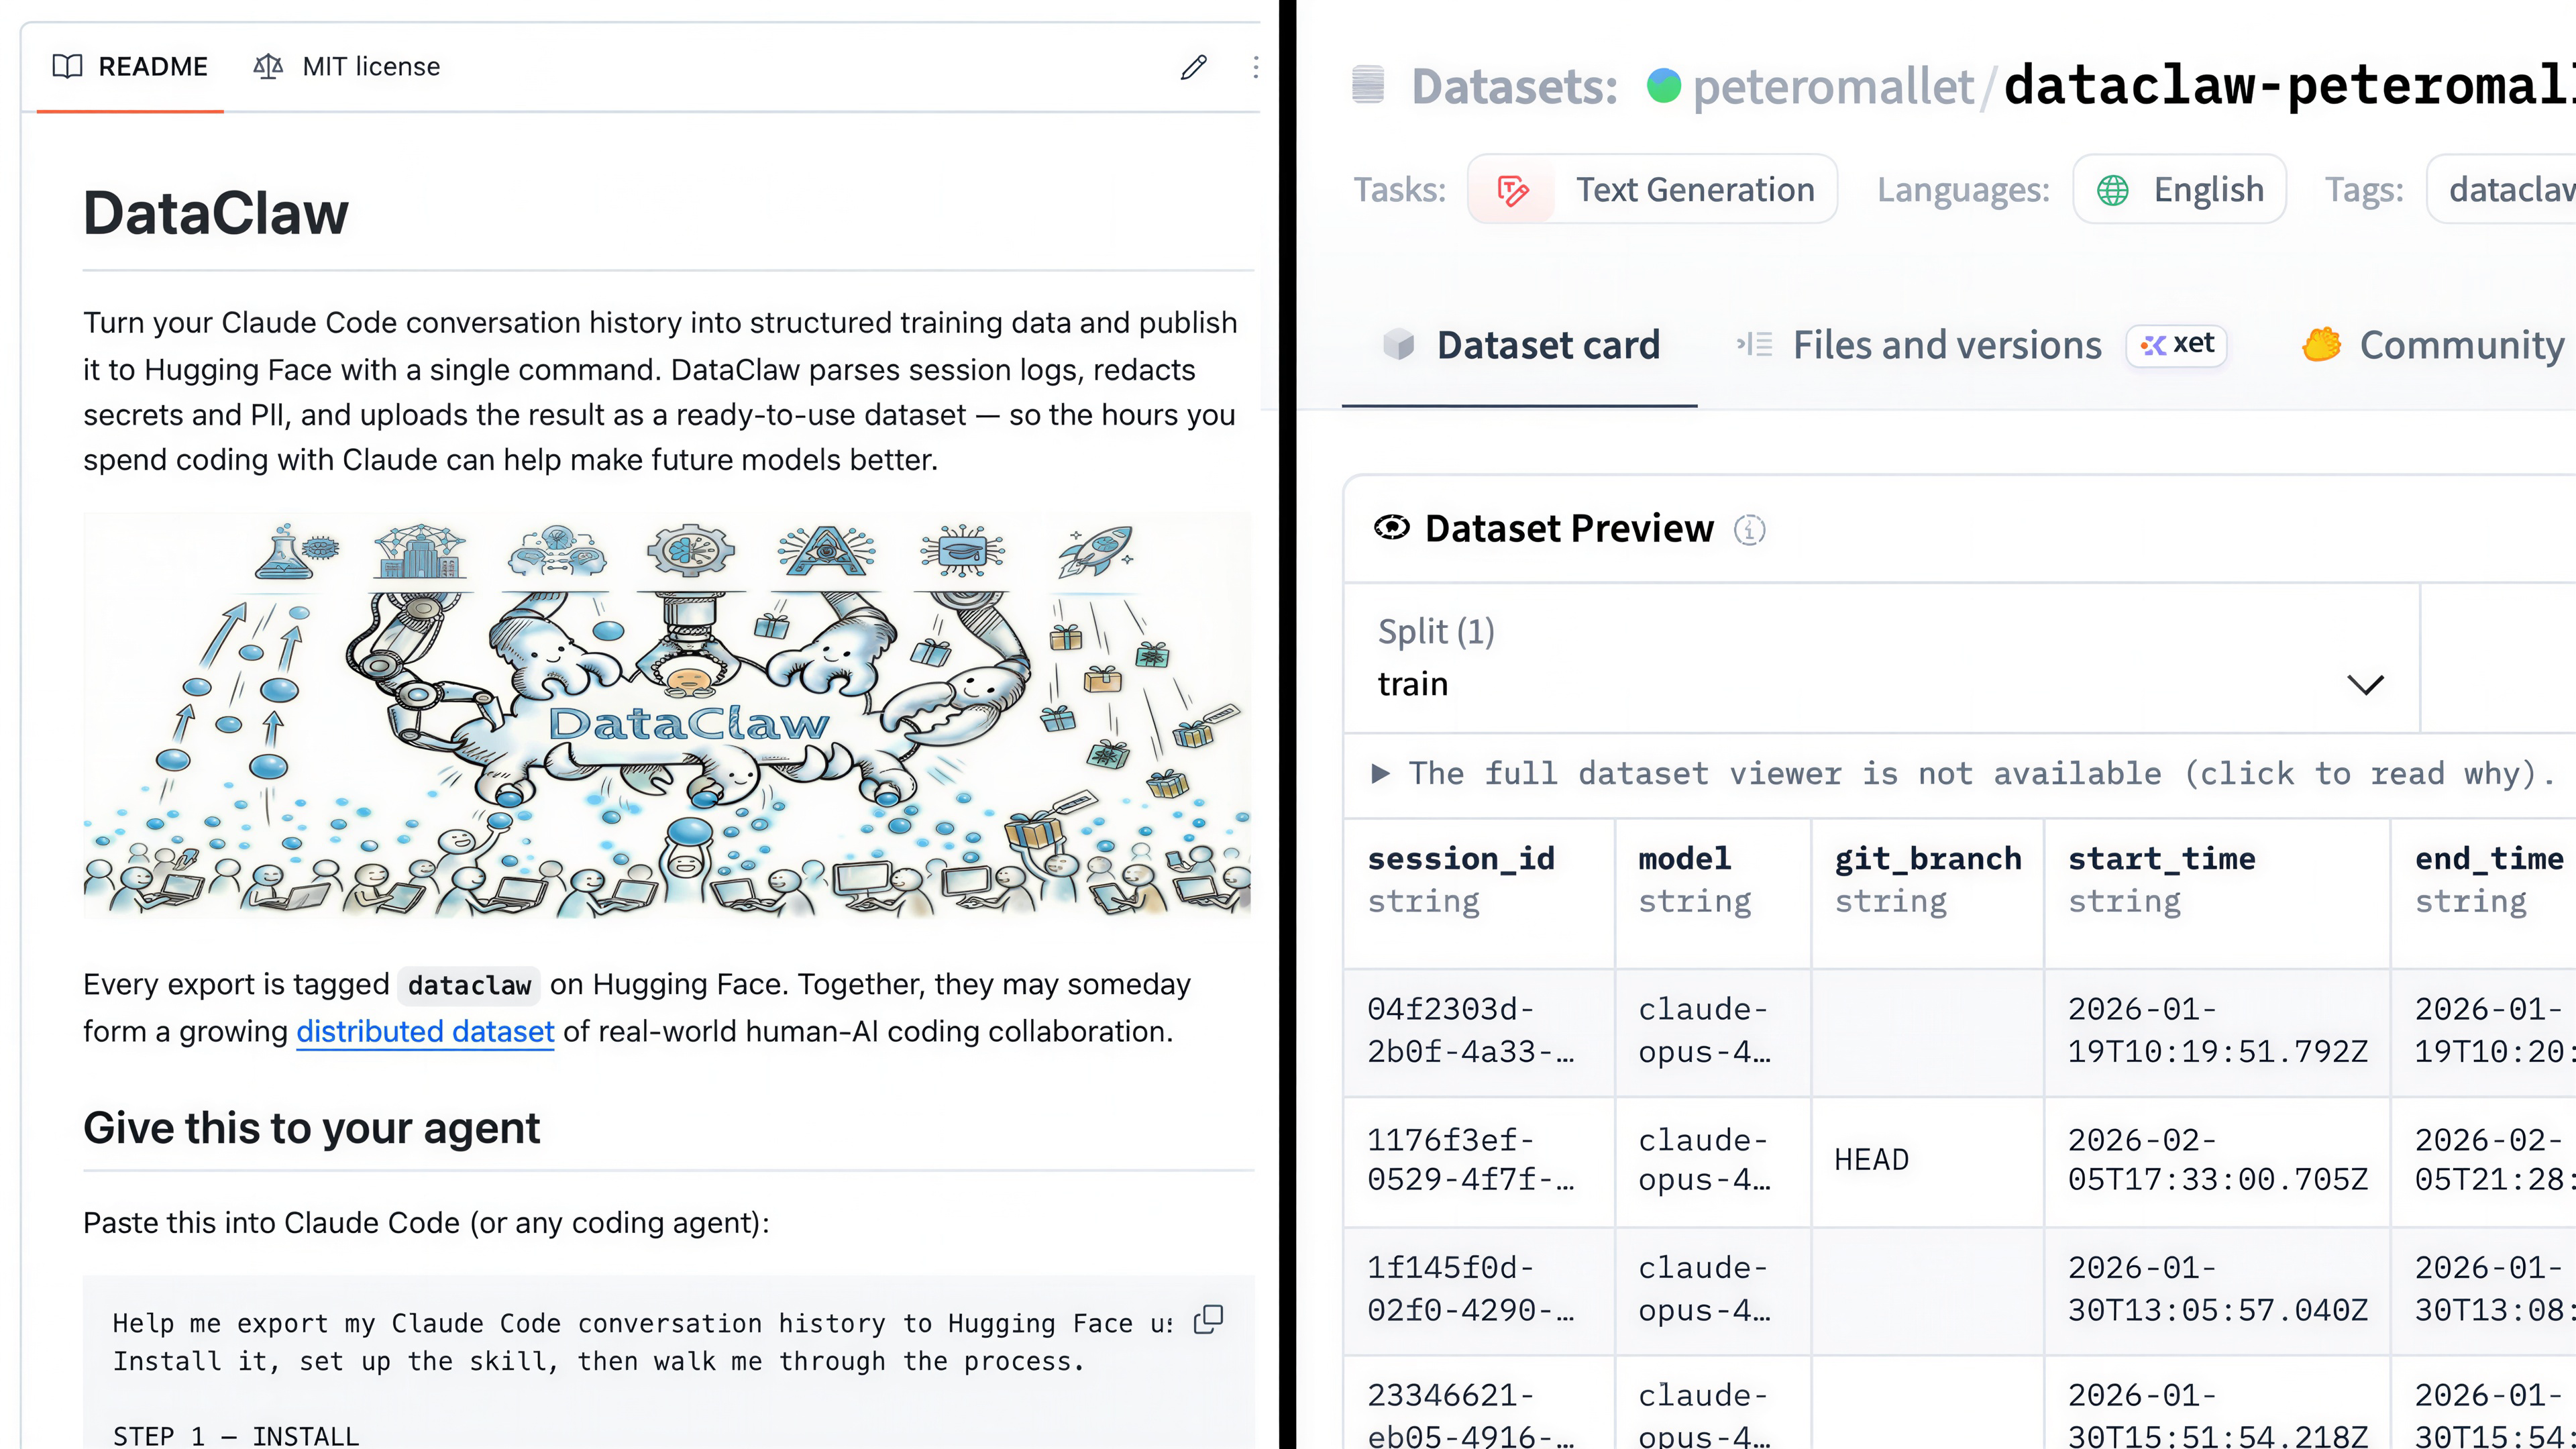Click the pencil edit README icon

click(x=1194, y=67)
